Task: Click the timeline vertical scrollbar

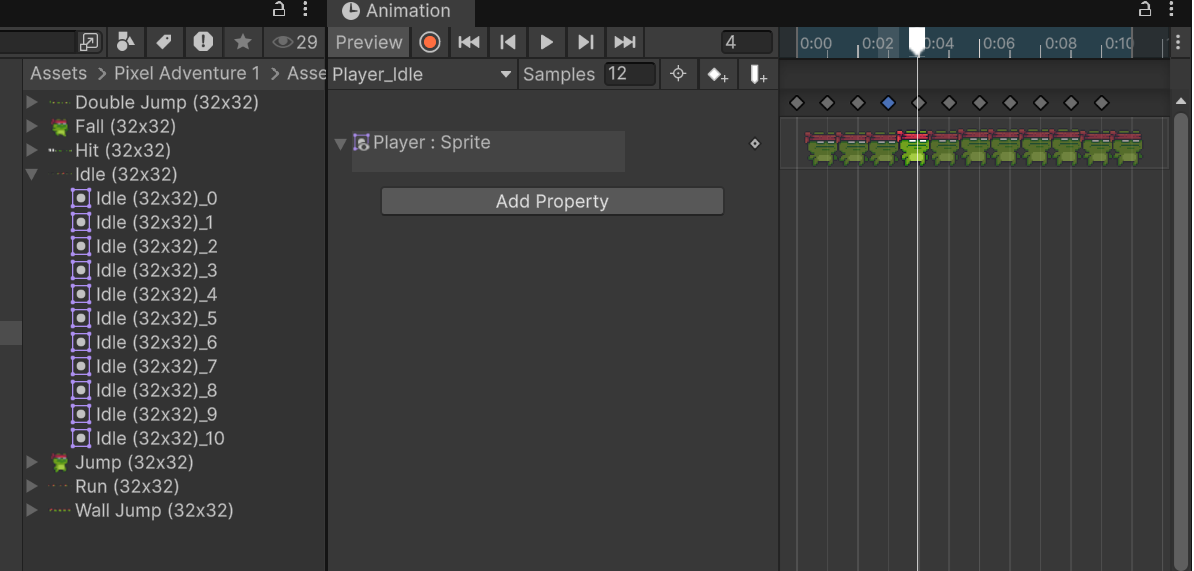Action: pyautogui.click(x=1181, y=341)
